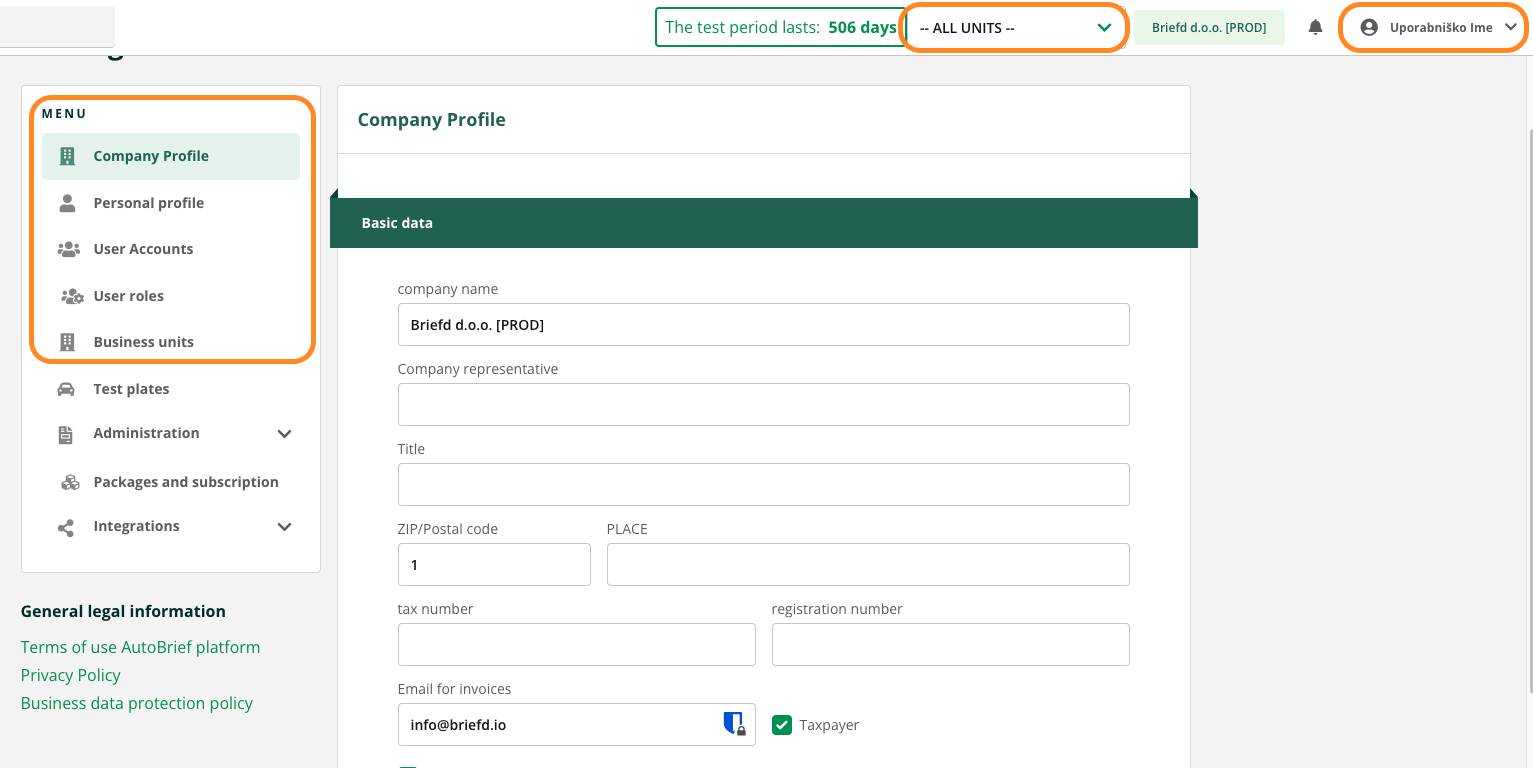Click the password manager icon in email field
Screen dimensions: 1533x768
(734, 724)
